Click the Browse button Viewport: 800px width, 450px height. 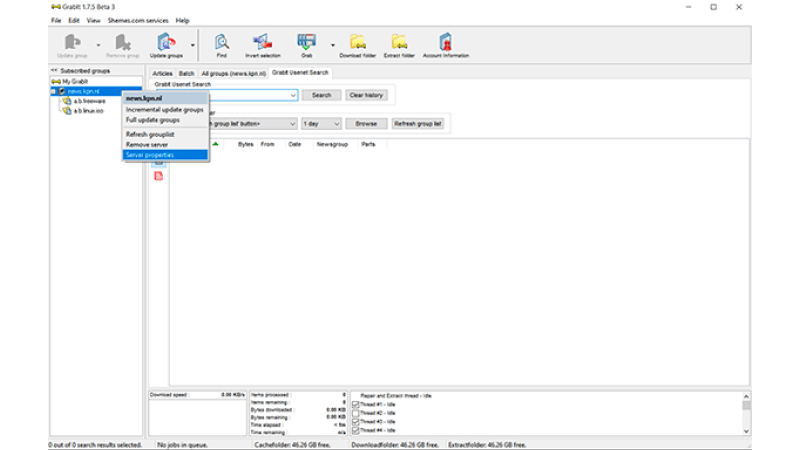[x=366, y=124]
